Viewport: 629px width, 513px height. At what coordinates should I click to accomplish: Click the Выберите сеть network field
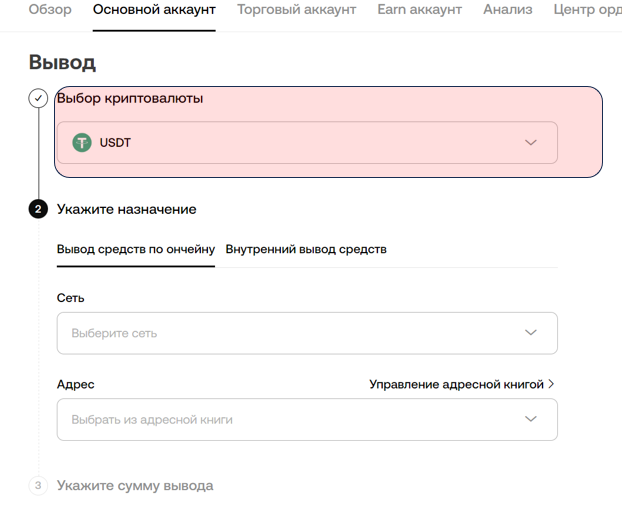[x=290, y=333]
